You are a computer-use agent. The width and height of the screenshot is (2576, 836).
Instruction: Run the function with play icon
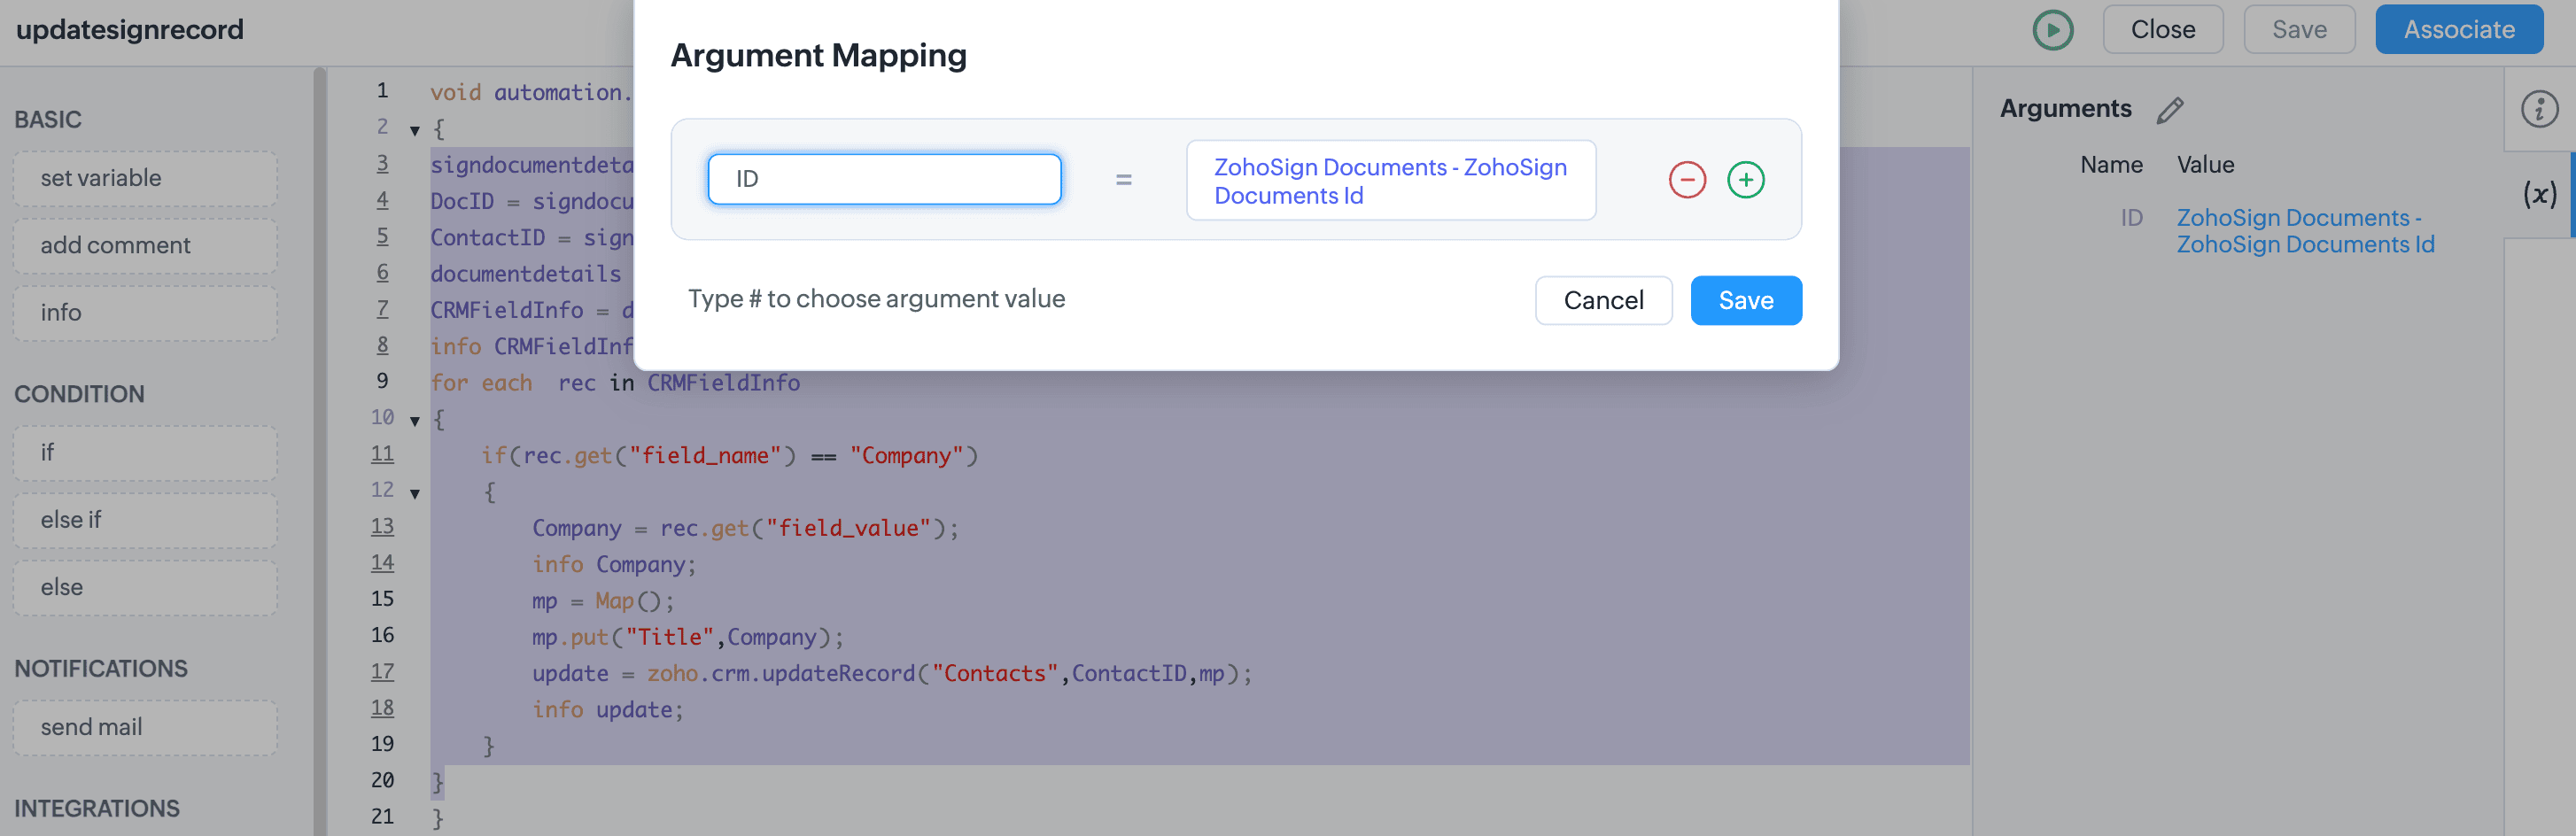pyautogui.click(x=2052, y=30)
